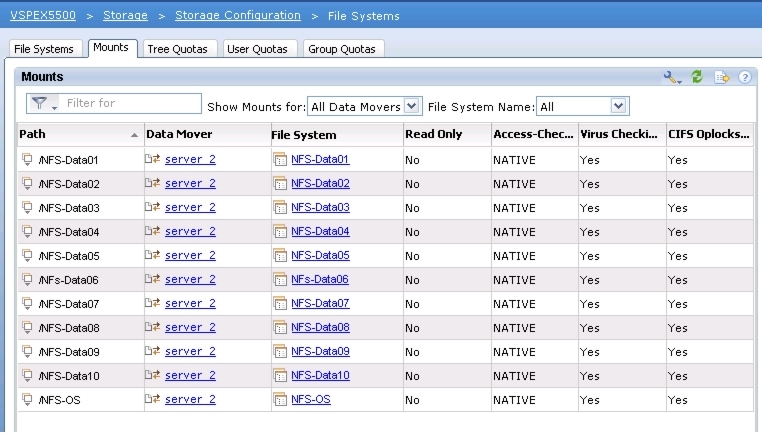Switch to the Tree Quotas tab
Screen dimensions: 762x438
pos(179,49)
